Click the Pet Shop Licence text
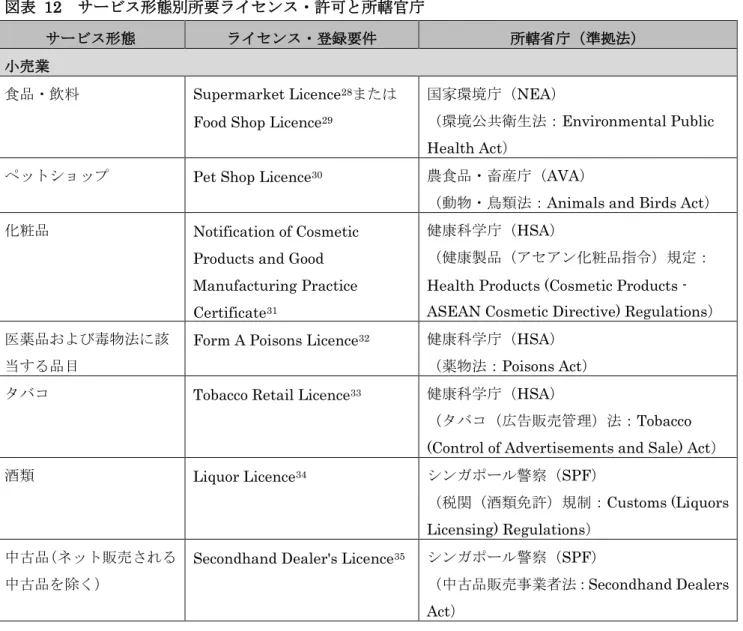 coord(252,177)
